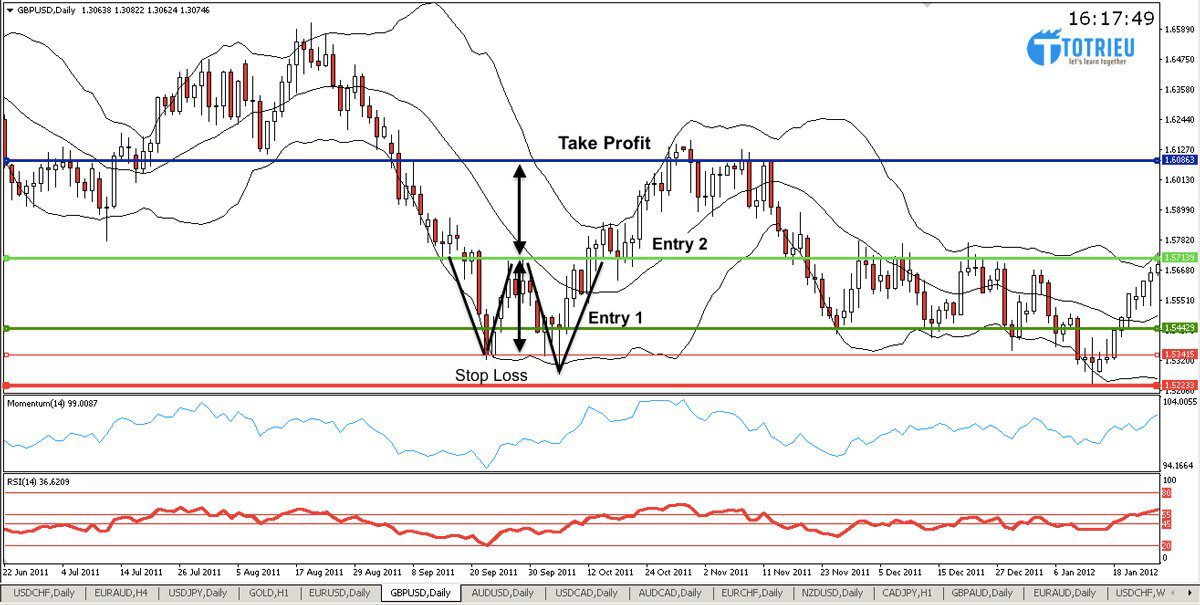Open the NZDUSD,Daily tab
Screen dimensions: 1200x605
[829, 594]
